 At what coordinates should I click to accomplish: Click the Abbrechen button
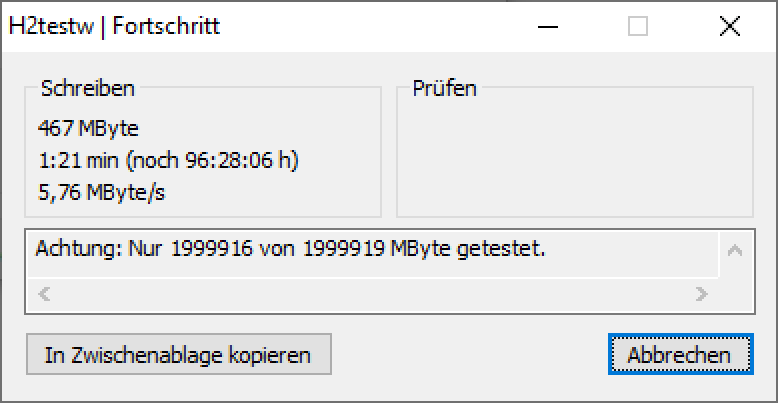click(678, 355)
